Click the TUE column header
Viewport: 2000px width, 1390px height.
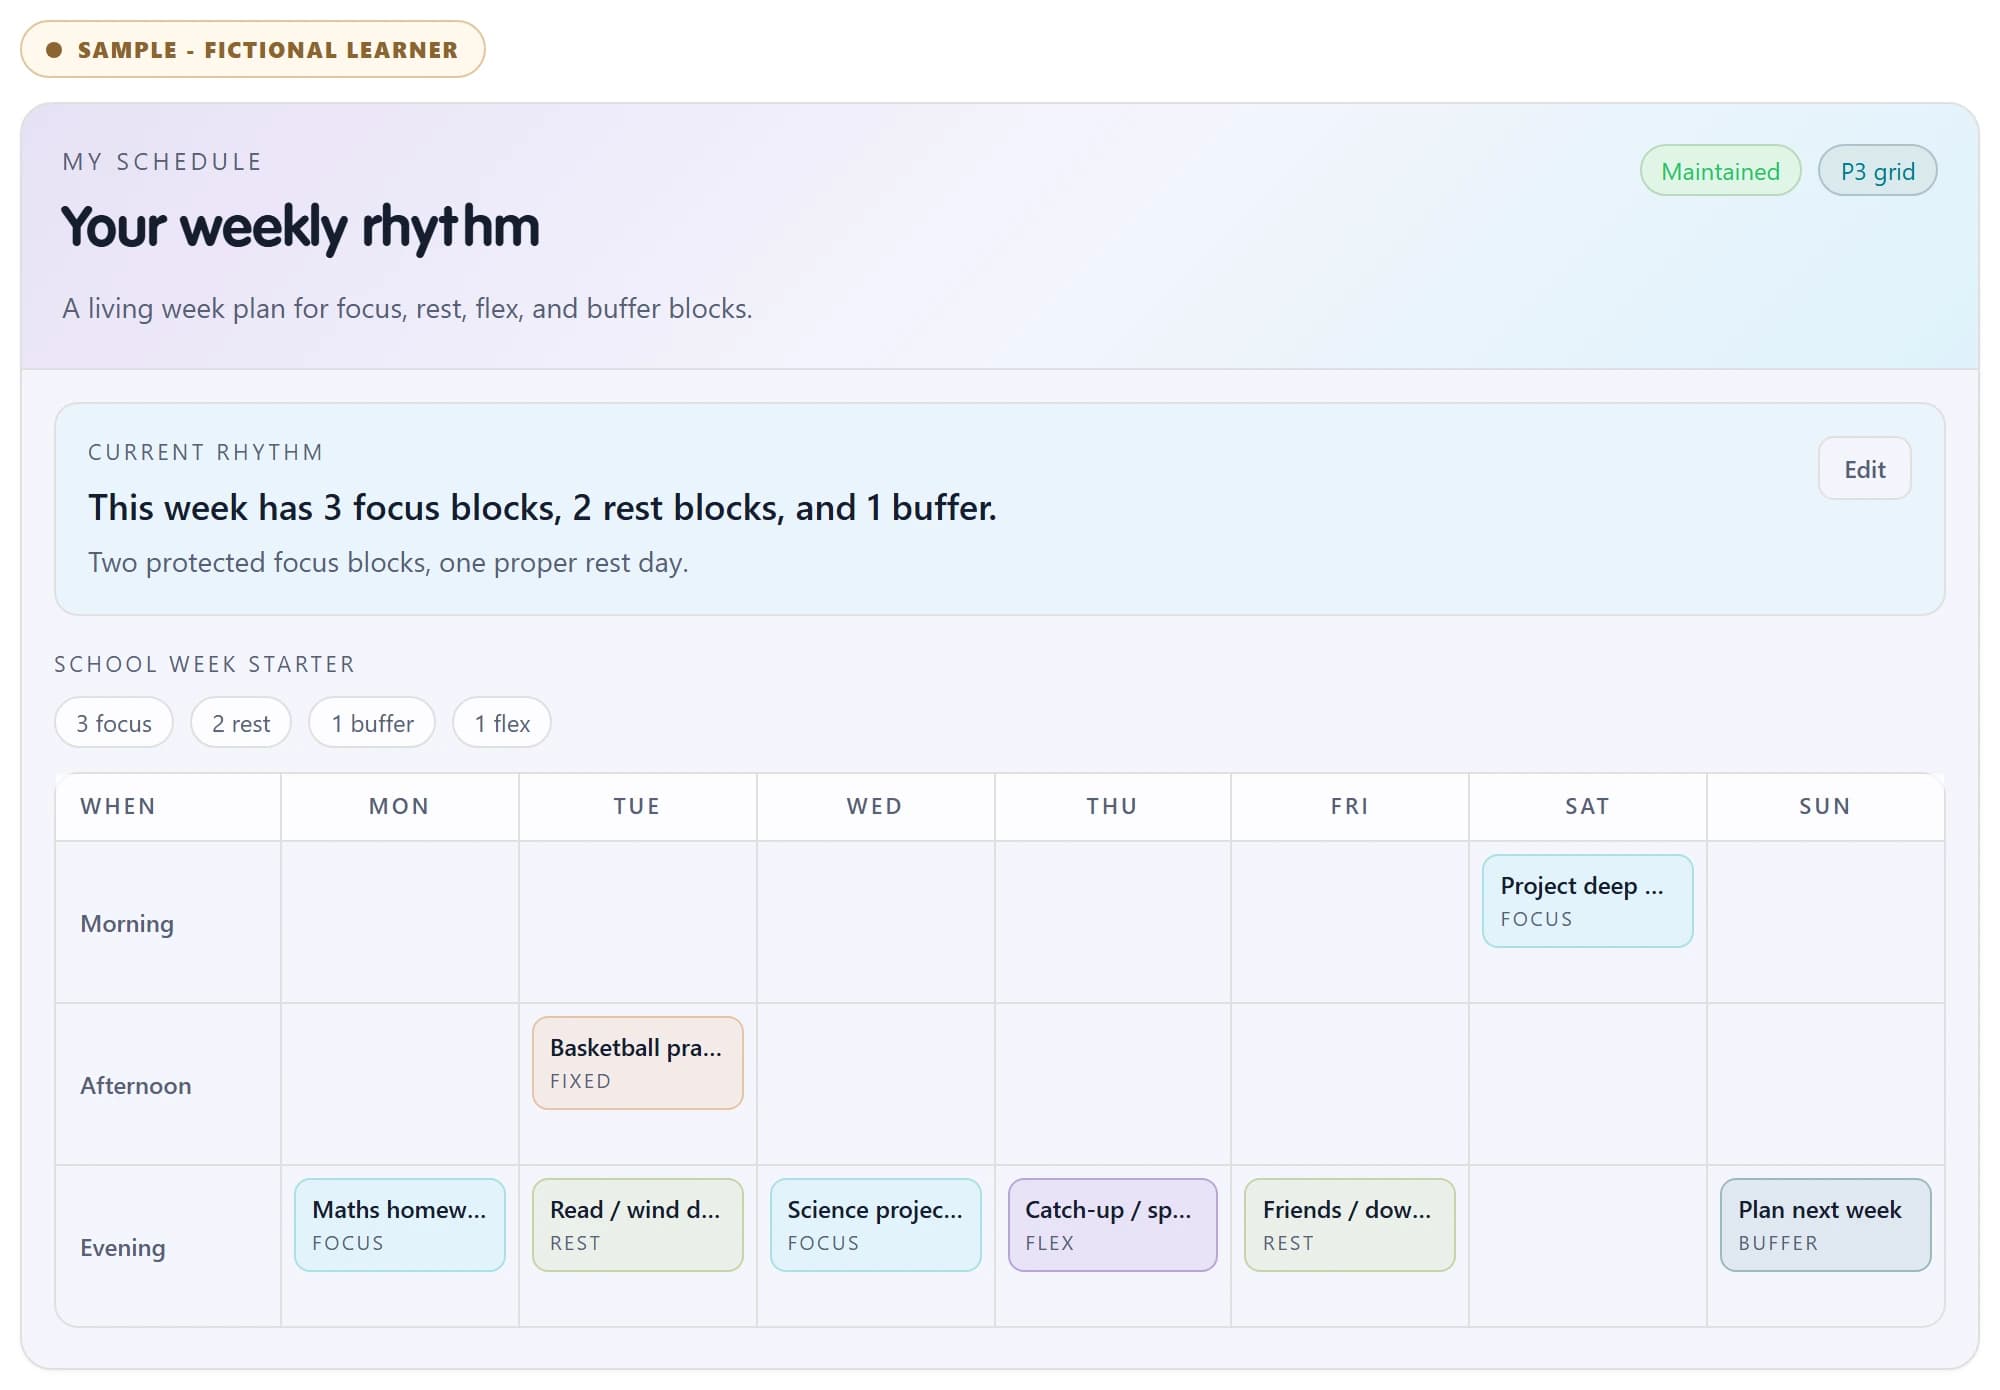(637, 806)
